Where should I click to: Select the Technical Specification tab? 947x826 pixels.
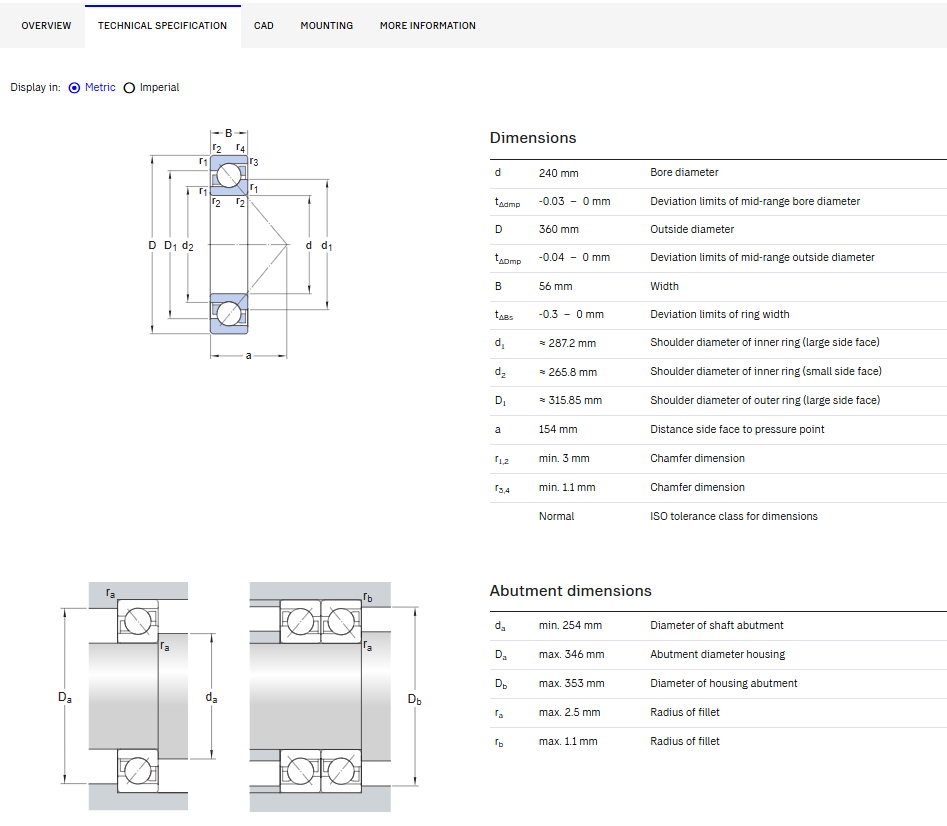162,25
